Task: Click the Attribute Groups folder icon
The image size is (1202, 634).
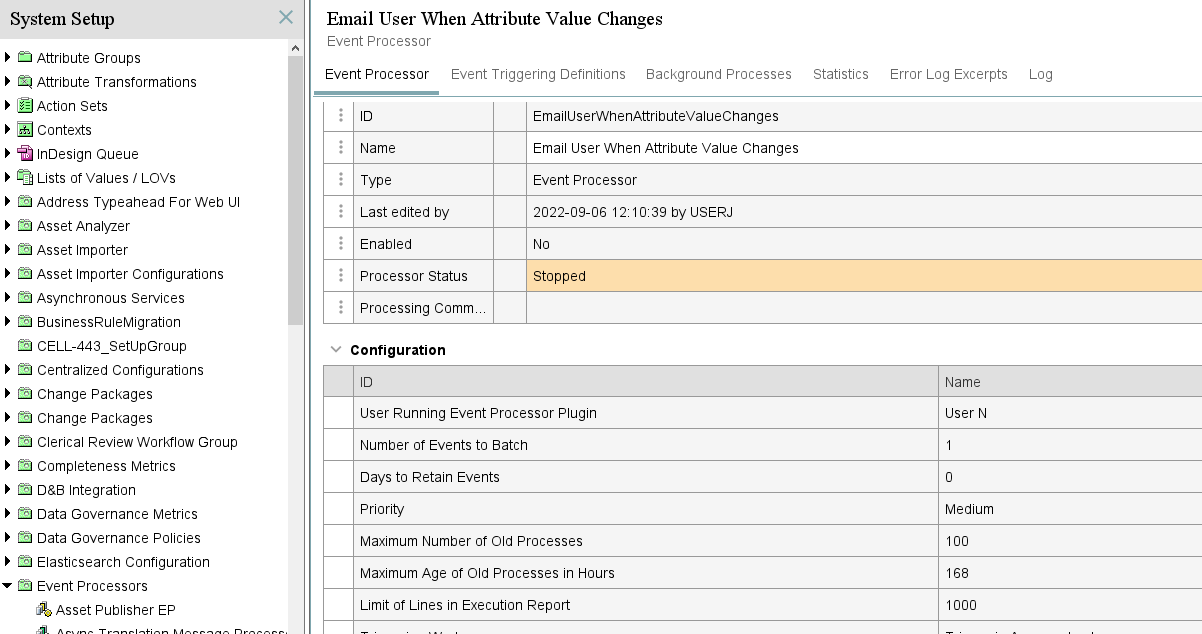Action: point(25,58)
